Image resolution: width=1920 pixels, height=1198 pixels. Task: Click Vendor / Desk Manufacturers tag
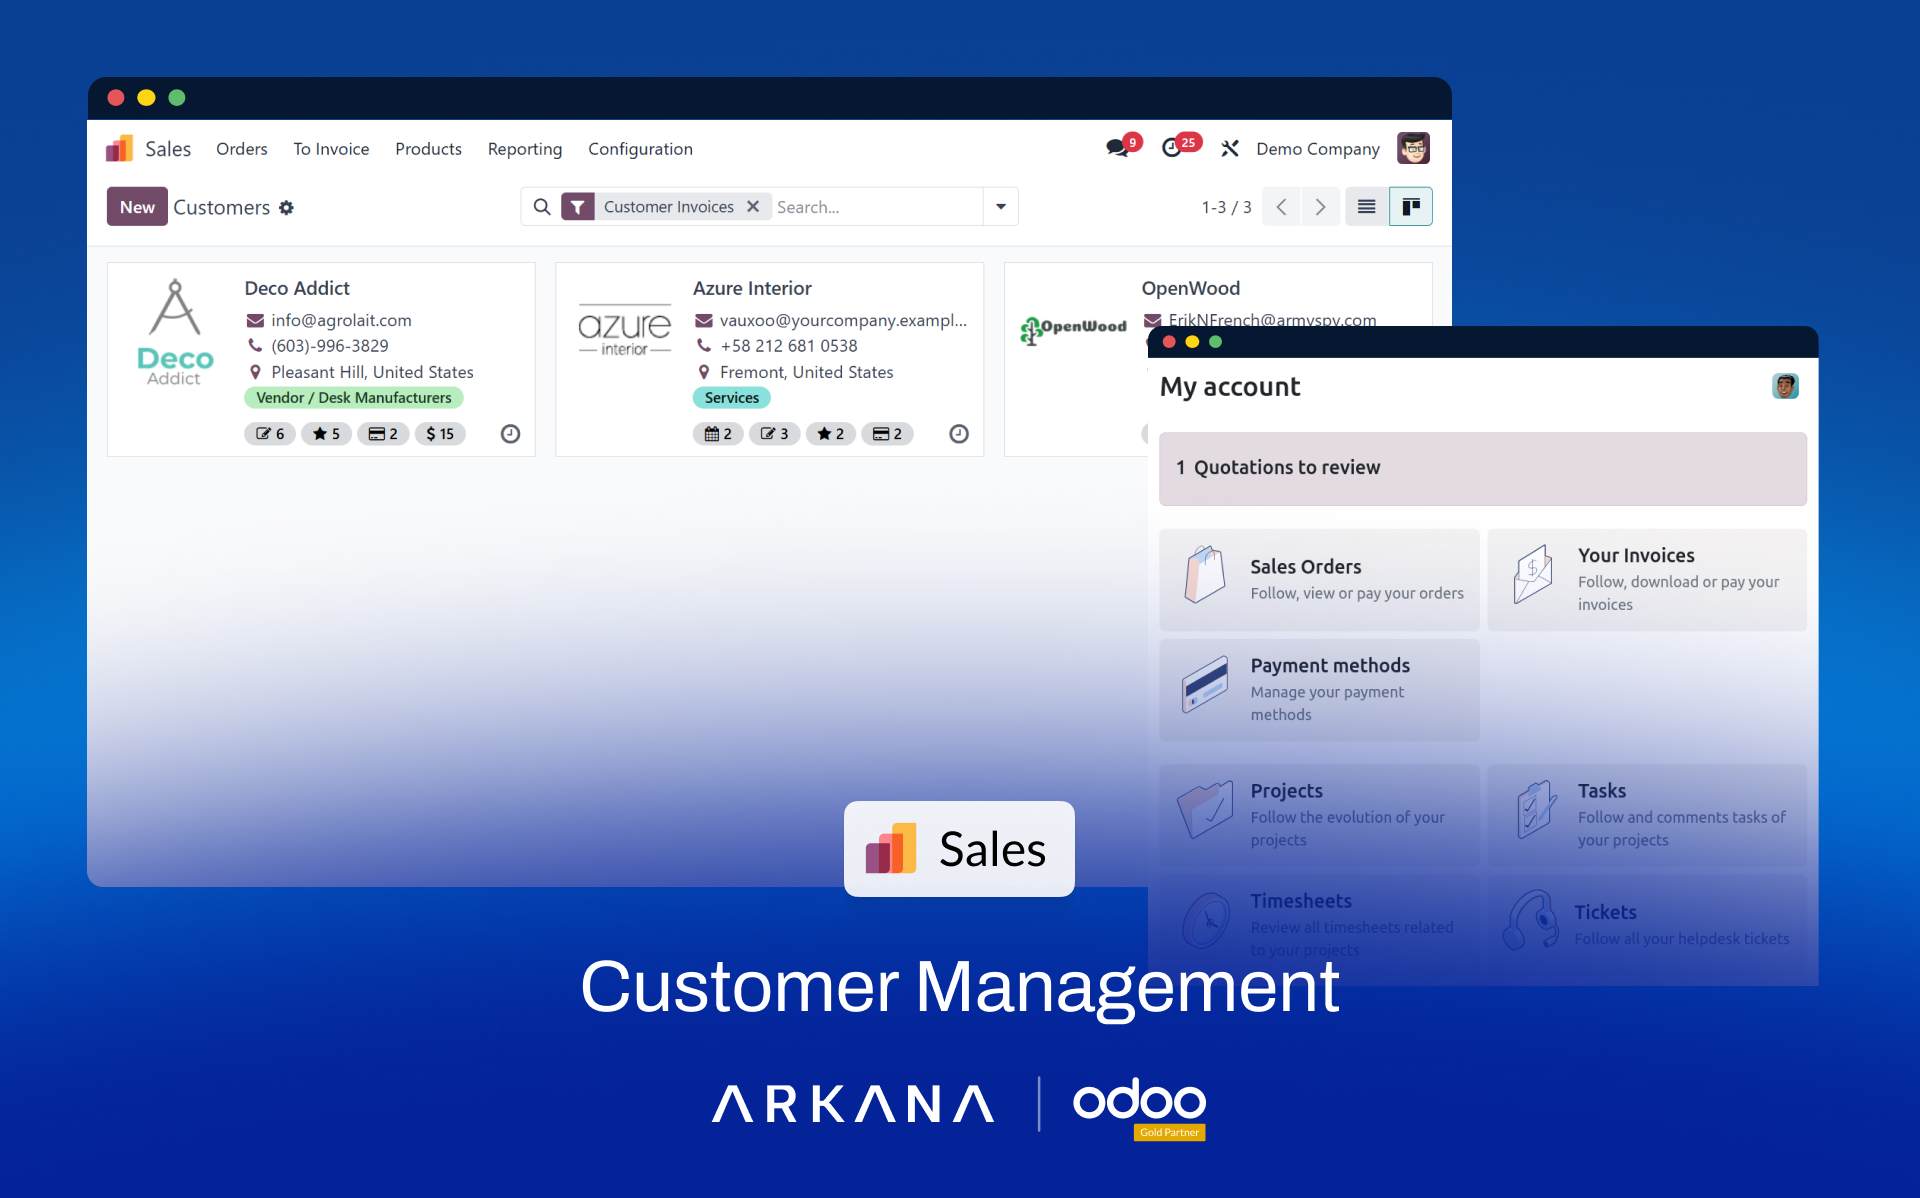[x=354, y=398]
